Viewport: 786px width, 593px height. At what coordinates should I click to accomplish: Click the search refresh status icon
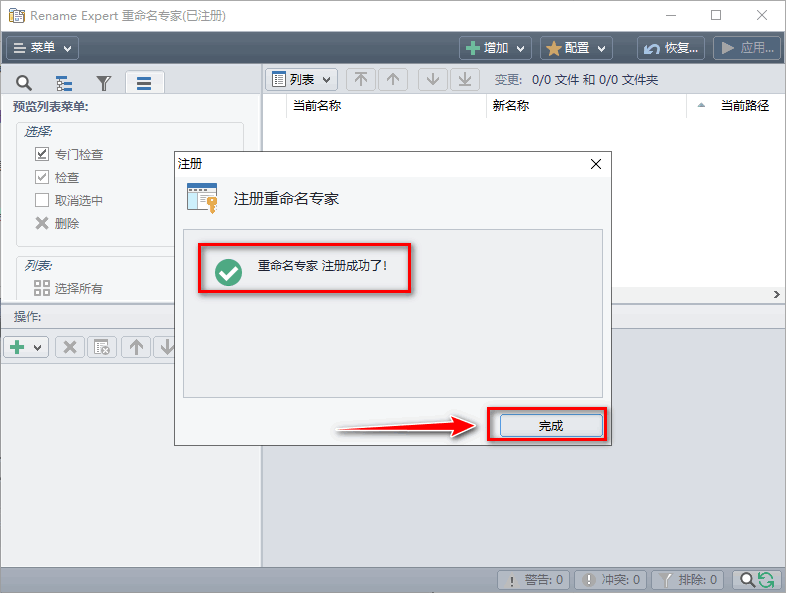coord(757,580)
